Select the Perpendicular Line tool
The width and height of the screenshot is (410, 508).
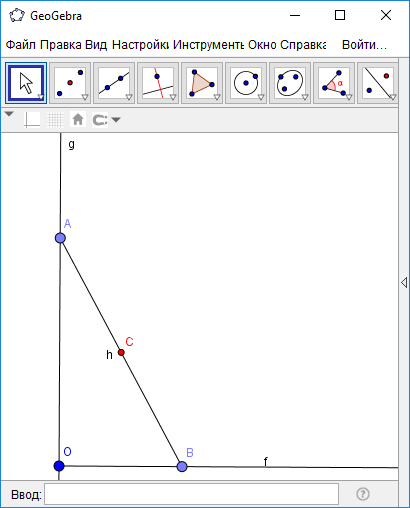coord(158,83)
